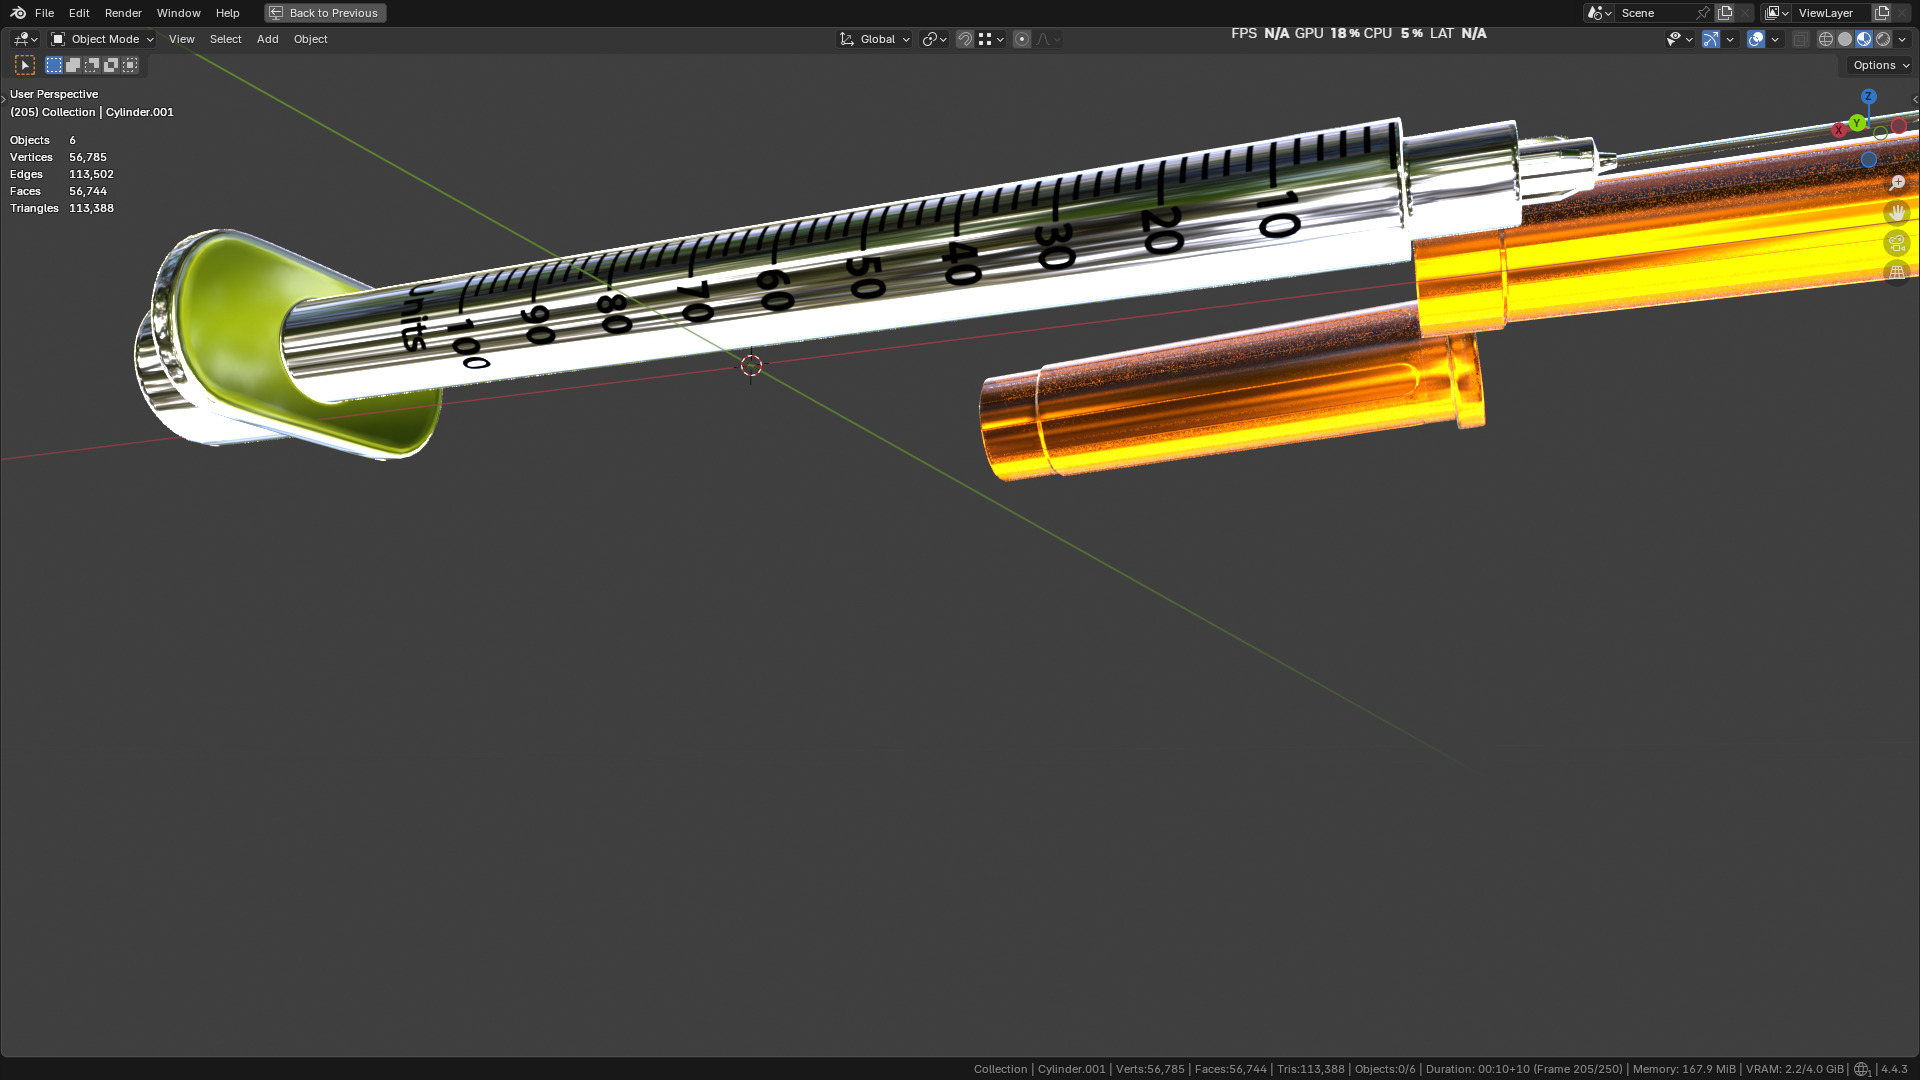The width and height of the screenshot is (1920, 1080).
Task: Expand the left toolbar arrow
Action: (4, 99)
